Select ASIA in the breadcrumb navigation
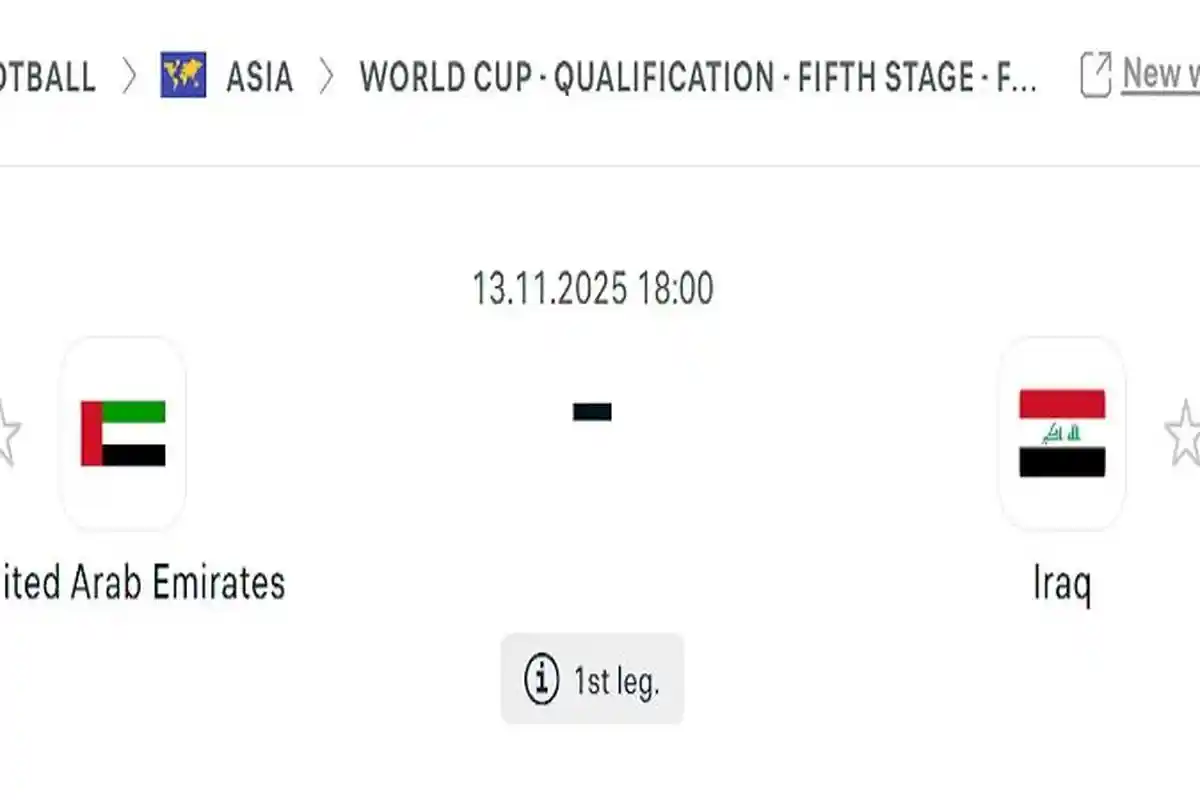This screenshot has height=800, width=1200. [262, 74]
